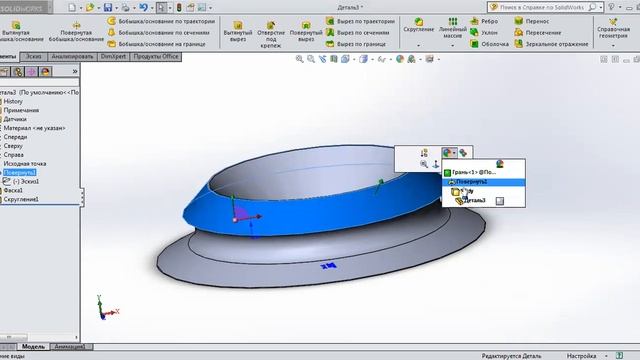Select History in the feature tree

coord(13,101)
